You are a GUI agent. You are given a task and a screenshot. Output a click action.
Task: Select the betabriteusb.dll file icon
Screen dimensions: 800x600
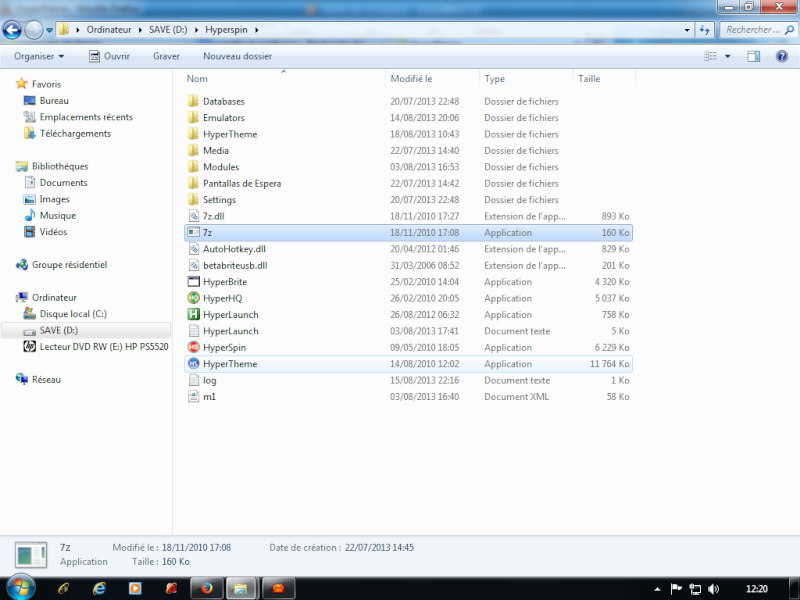pyautogui.click(x=193, y=265)
